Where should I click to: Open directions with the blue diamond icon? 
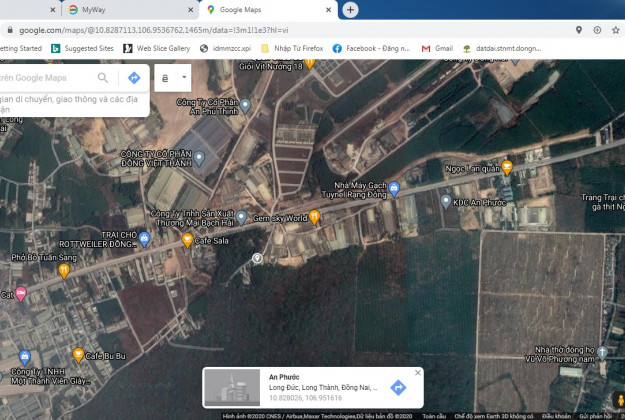[x=134, y=77]
